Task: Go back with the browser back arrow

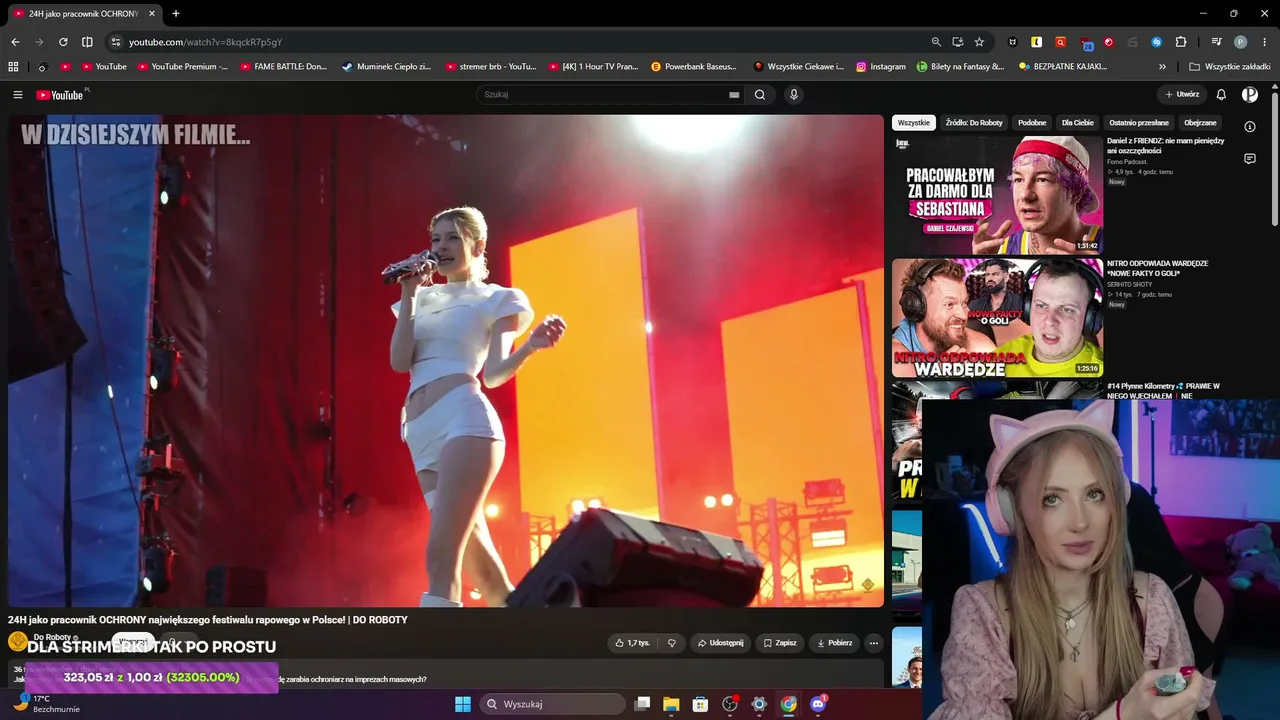Action: point(15,42)
